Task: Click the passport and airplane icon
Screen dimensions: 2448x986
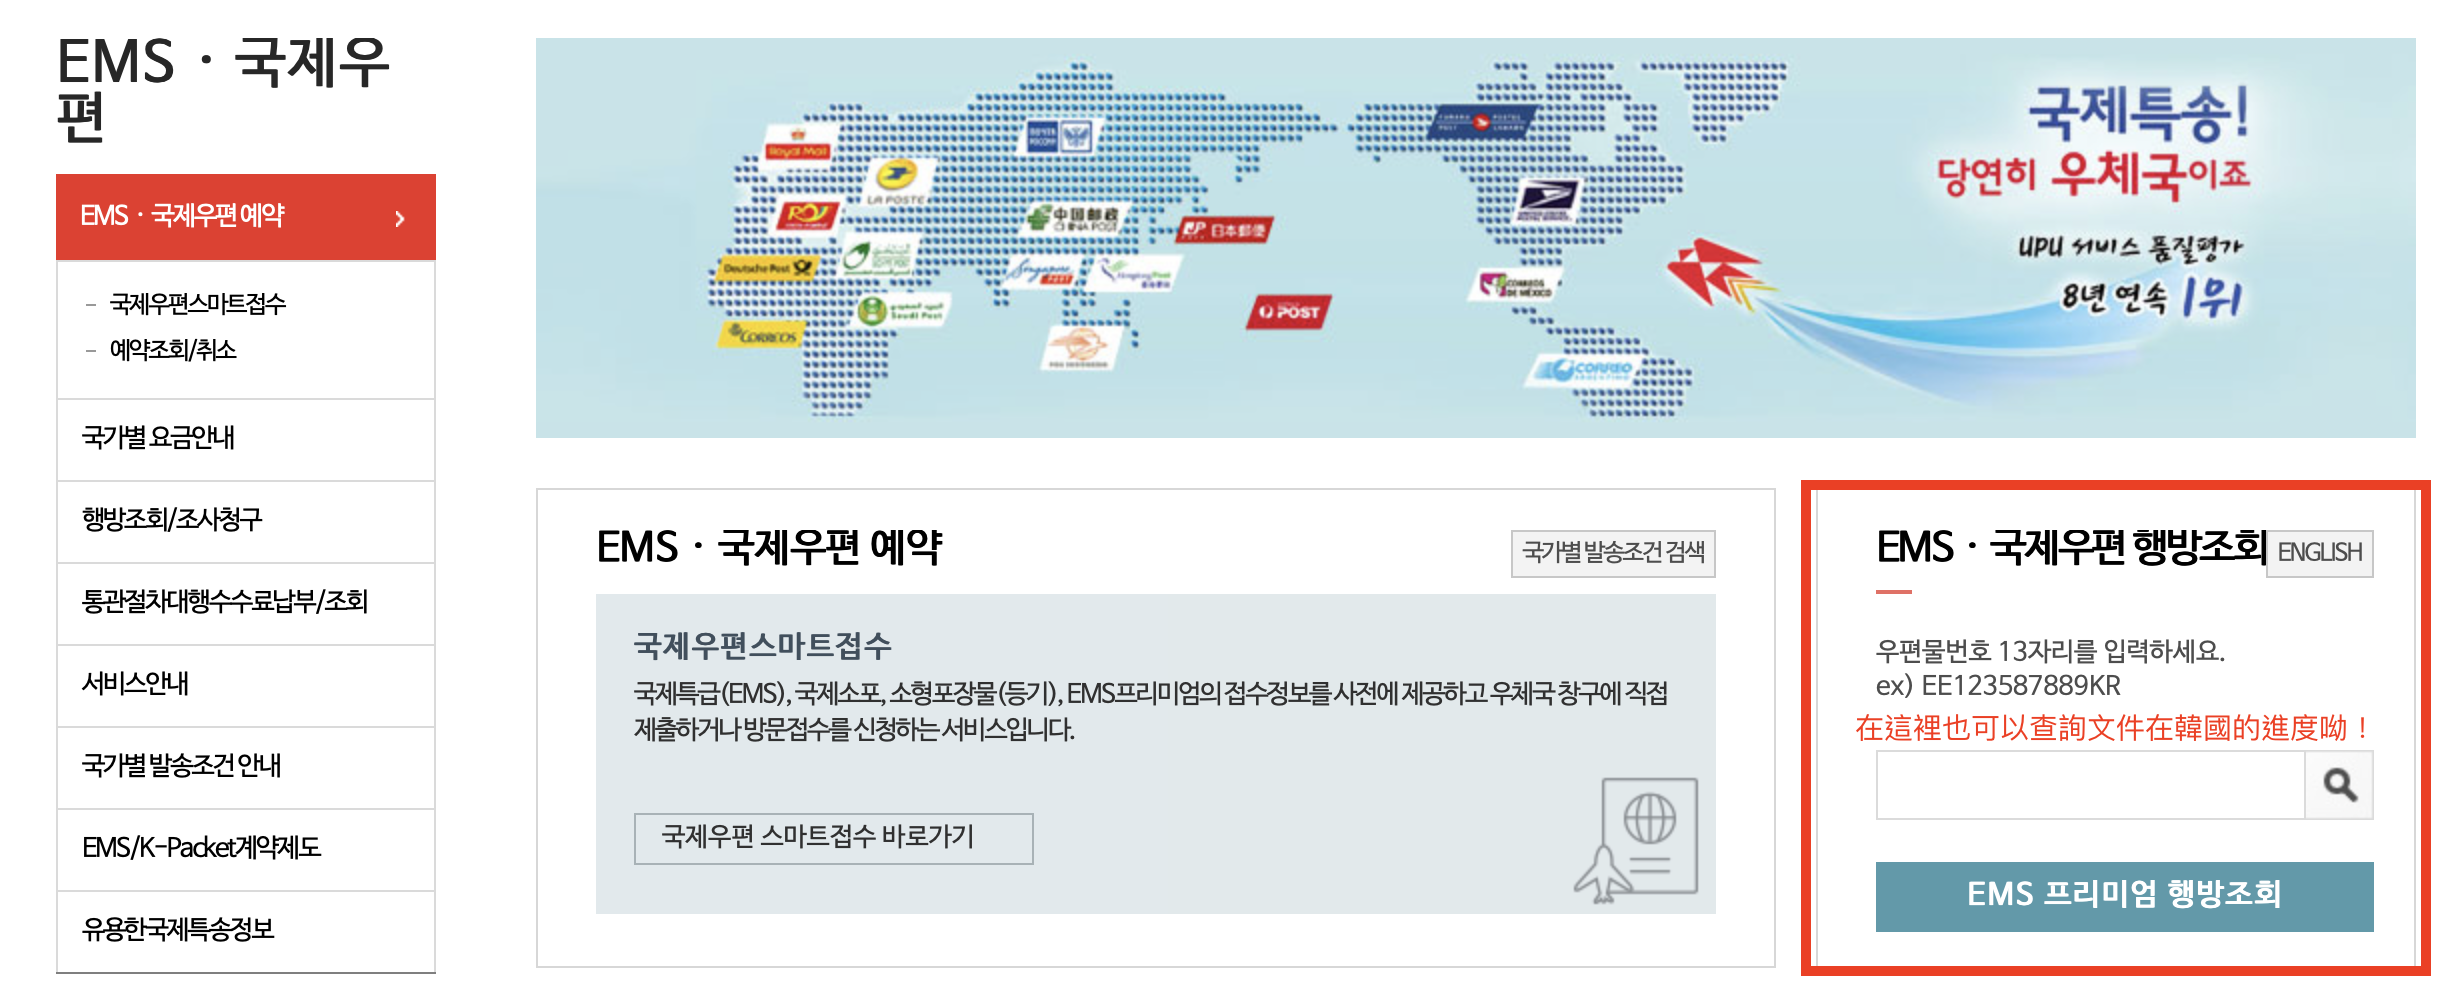Action: 1637,839
